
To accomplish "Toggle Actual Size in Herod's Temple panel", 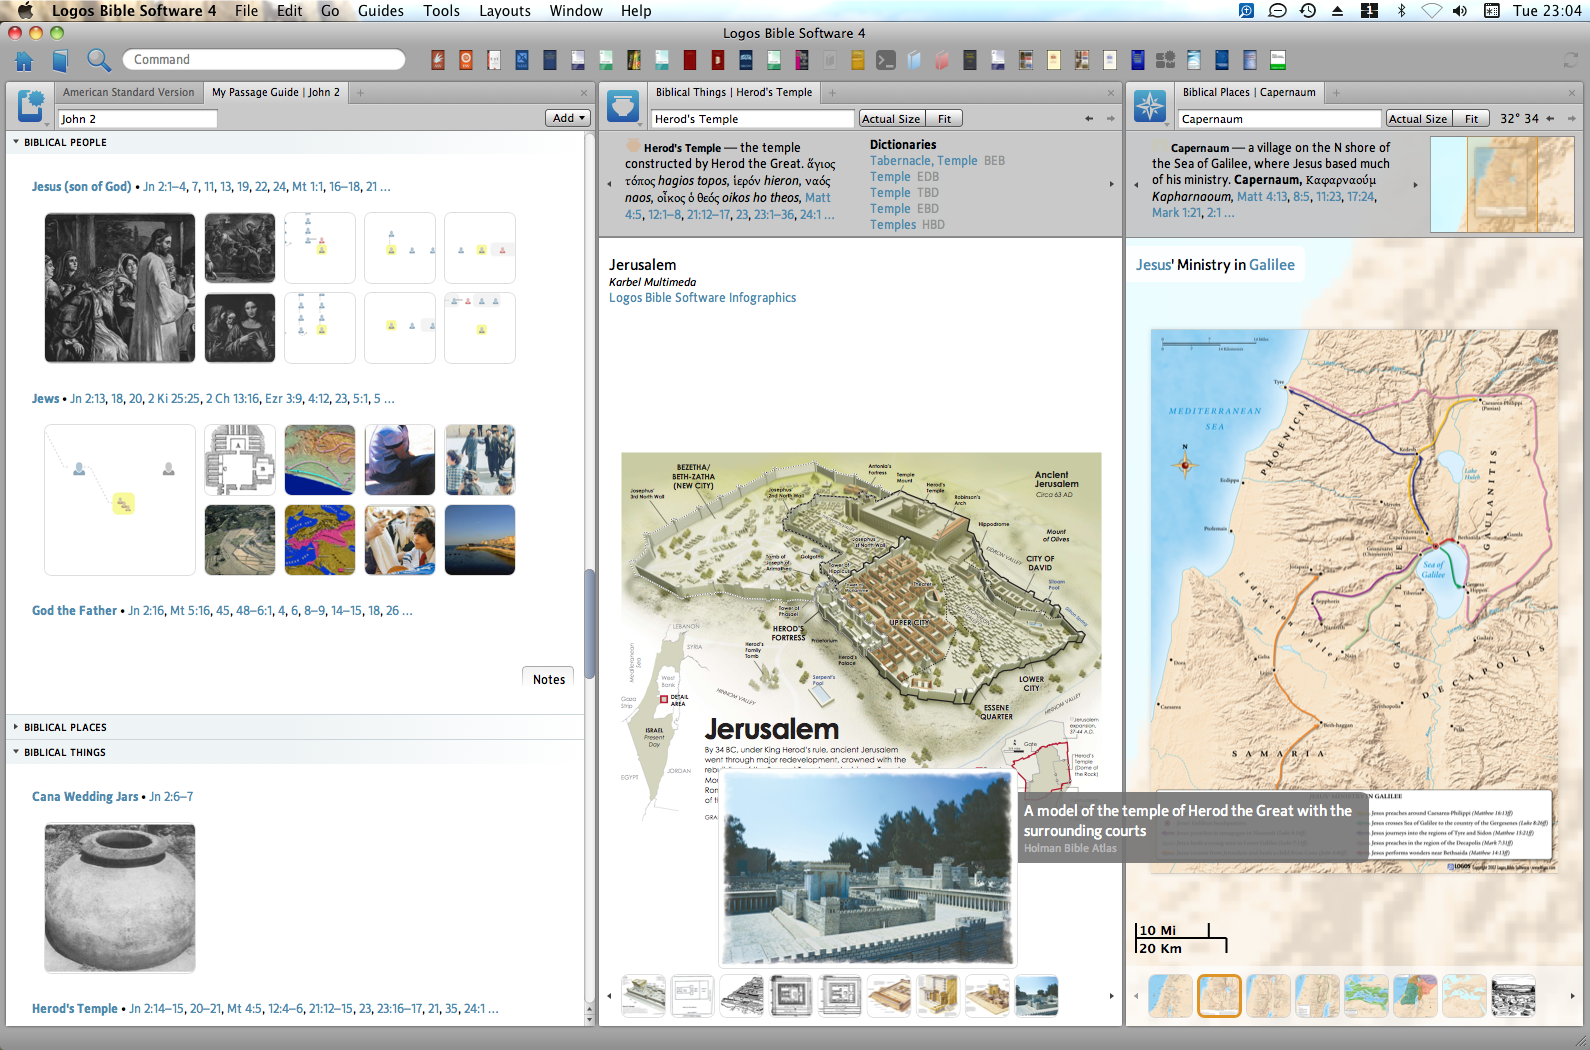I will (x=891, y=119).
